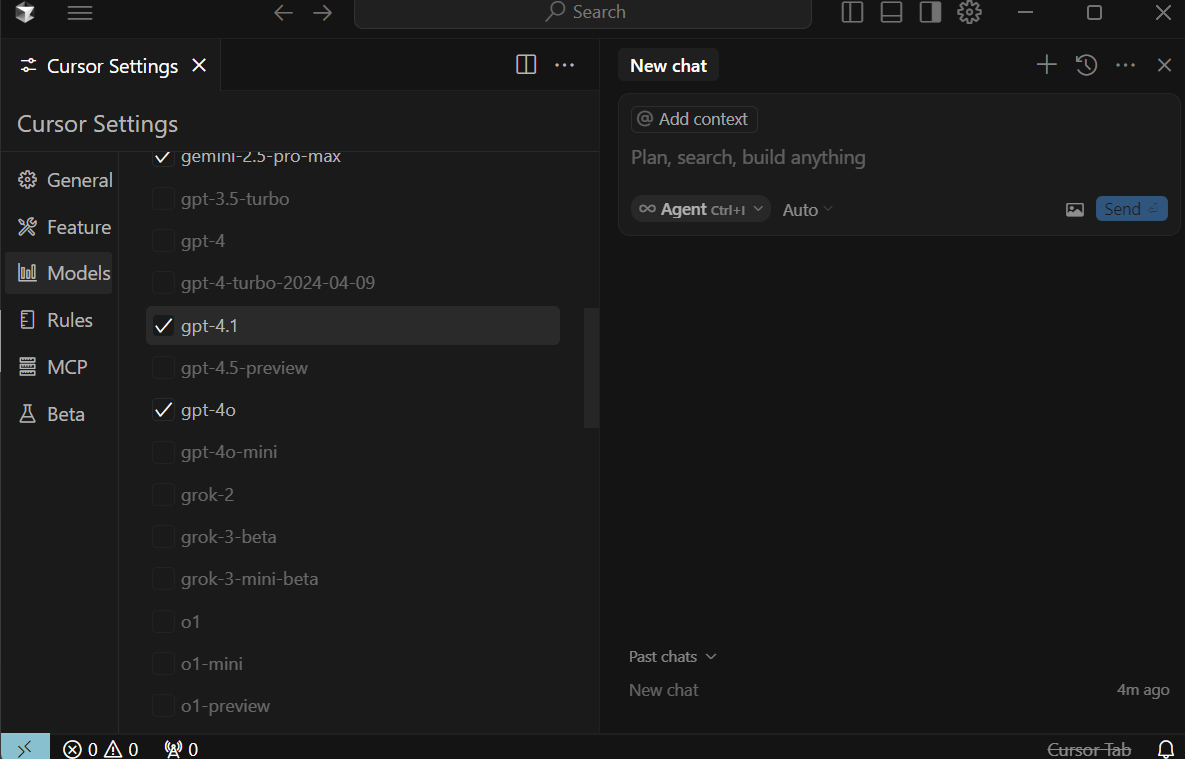
Task: Enable the o1-mini model
Action: (163, 664)
